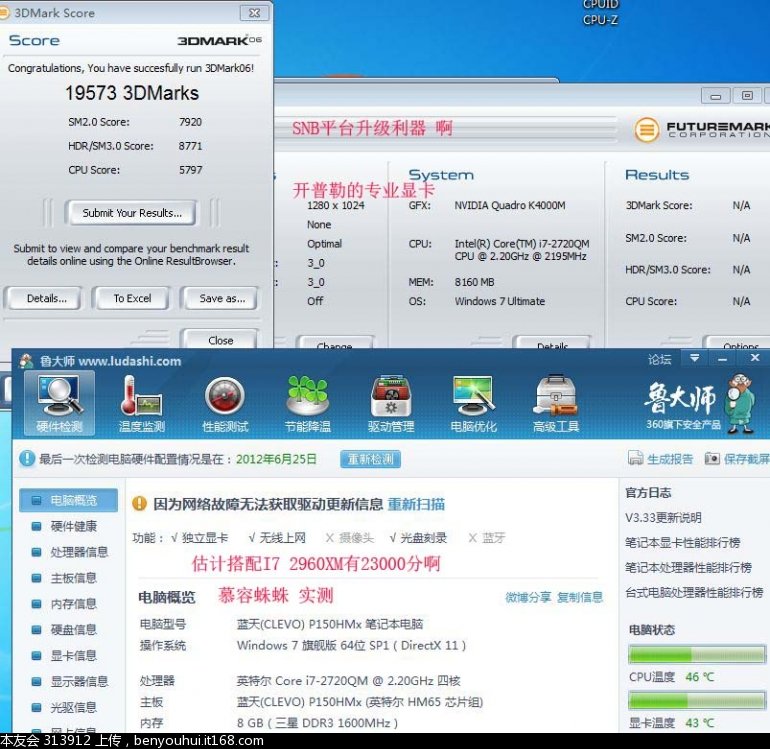Click the 19573 3DMarks score text
The height and width of the screenshot is (749, 770).
click(132, 93)
